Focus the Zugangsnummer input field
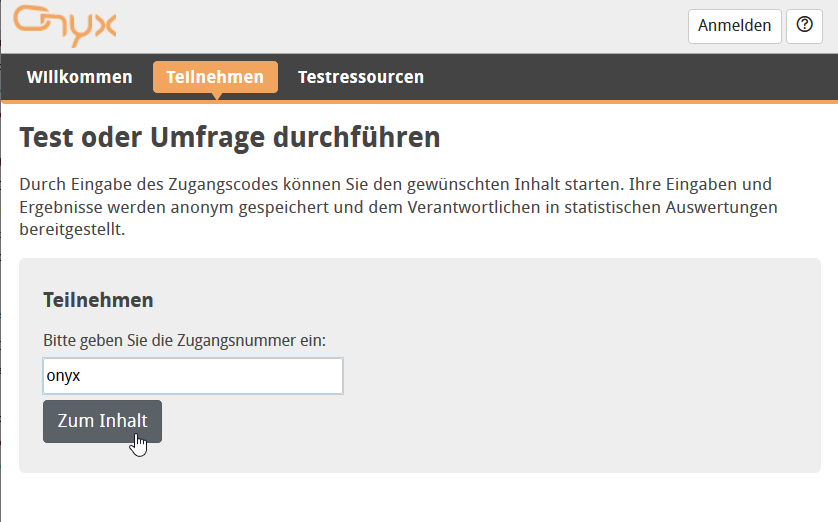The height and width of the screenshot is (522, 838). tap(192, 376)
